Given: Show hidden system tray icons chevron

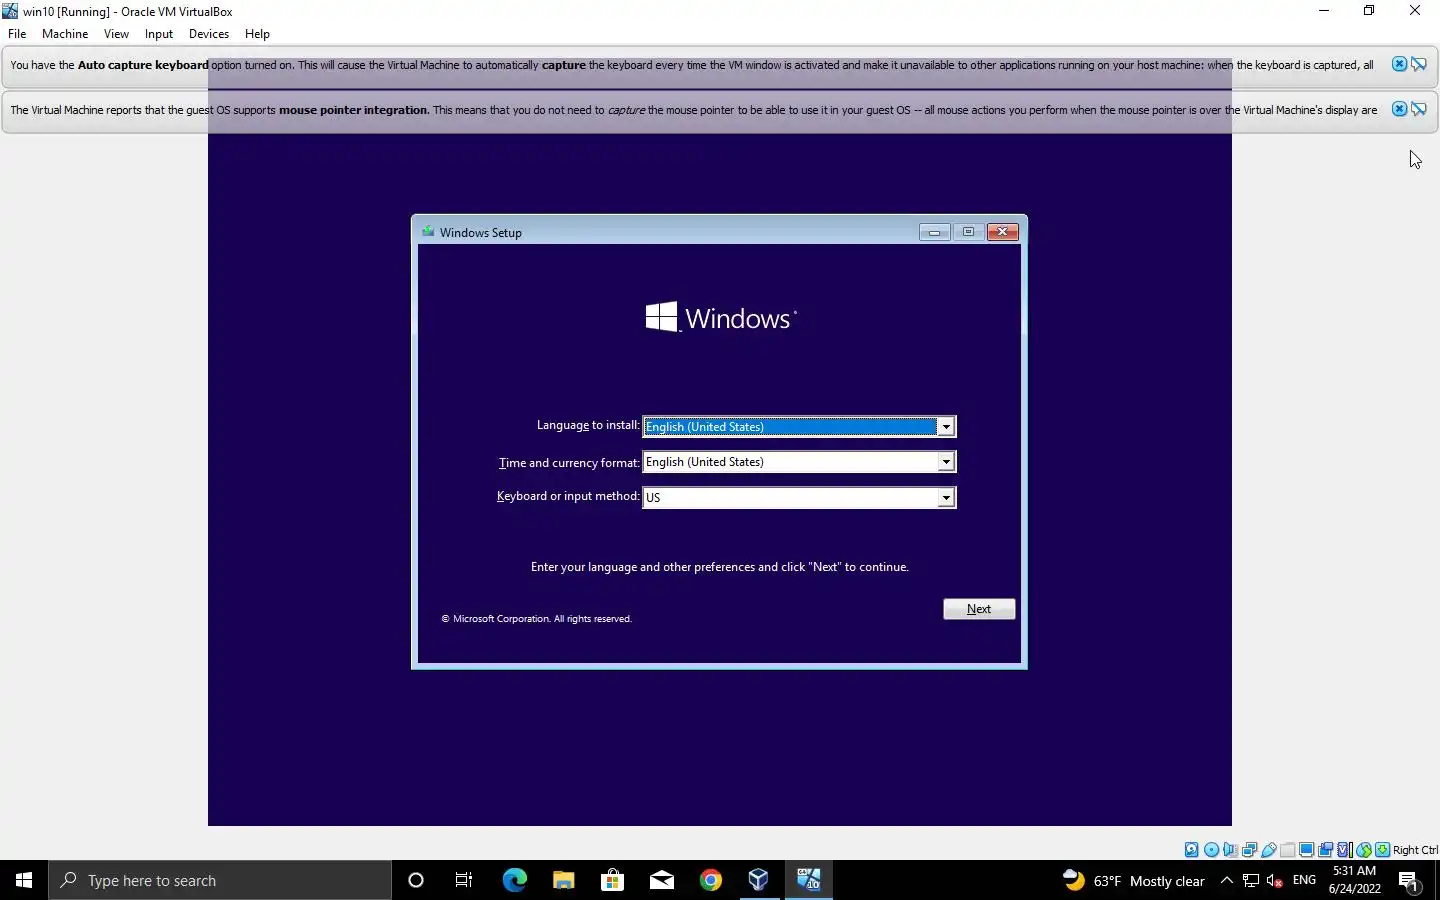Looking at the screenshot, I should (1227, 881).
